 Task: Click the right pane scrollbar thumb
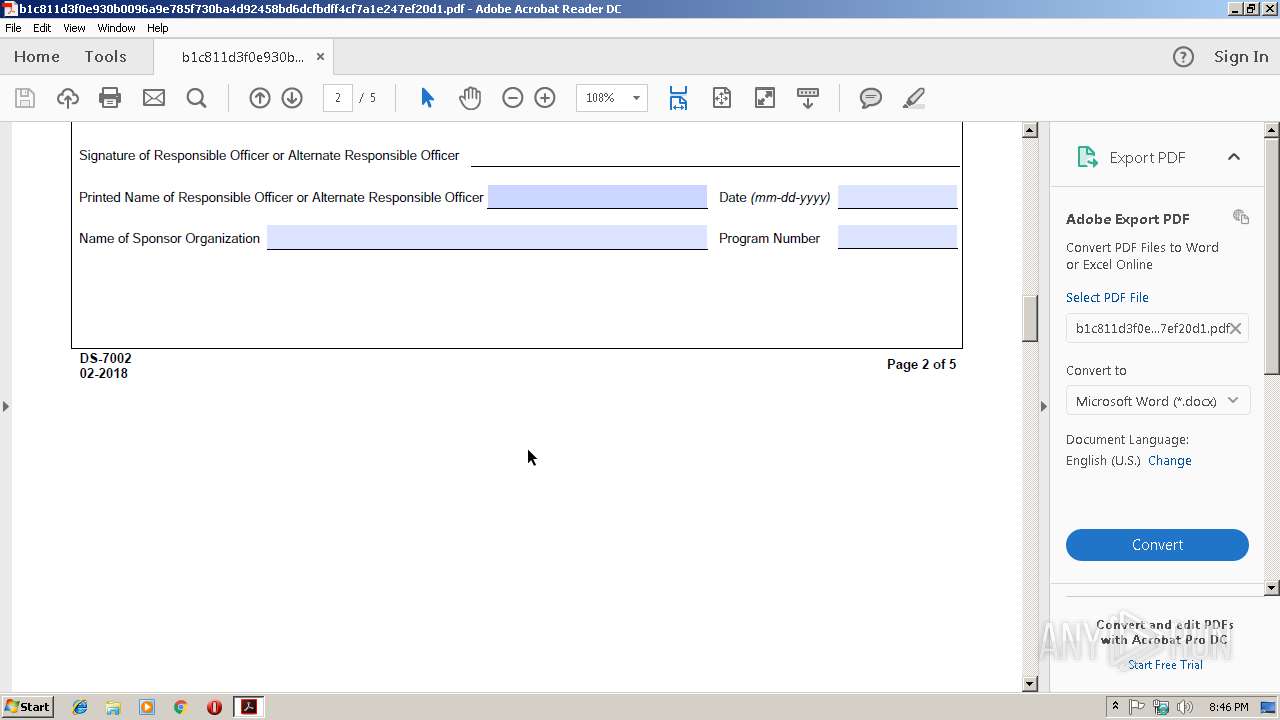pos(1272,255)
